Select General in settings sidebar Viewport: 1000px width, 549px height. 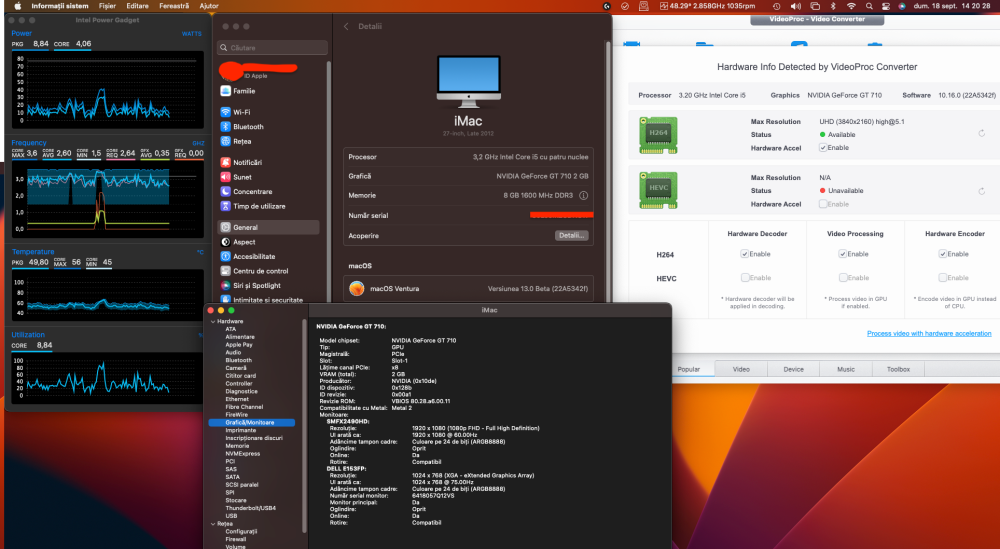tap(268, 228)
